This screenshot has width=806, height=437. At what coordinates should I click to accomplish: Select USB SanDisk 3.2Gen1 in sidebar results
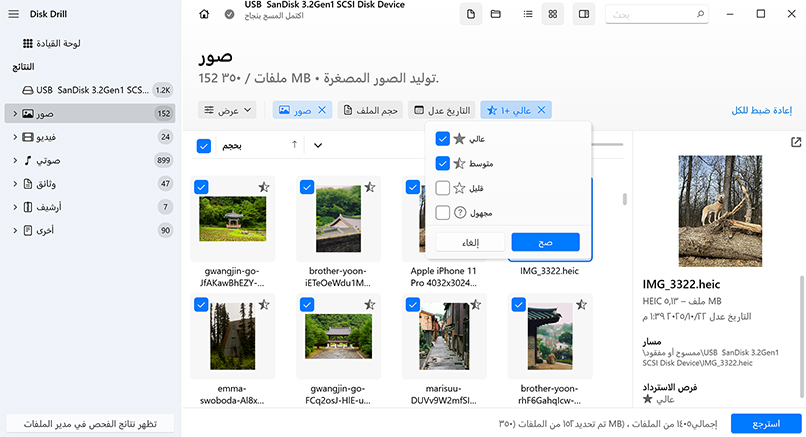coord(90,90)
